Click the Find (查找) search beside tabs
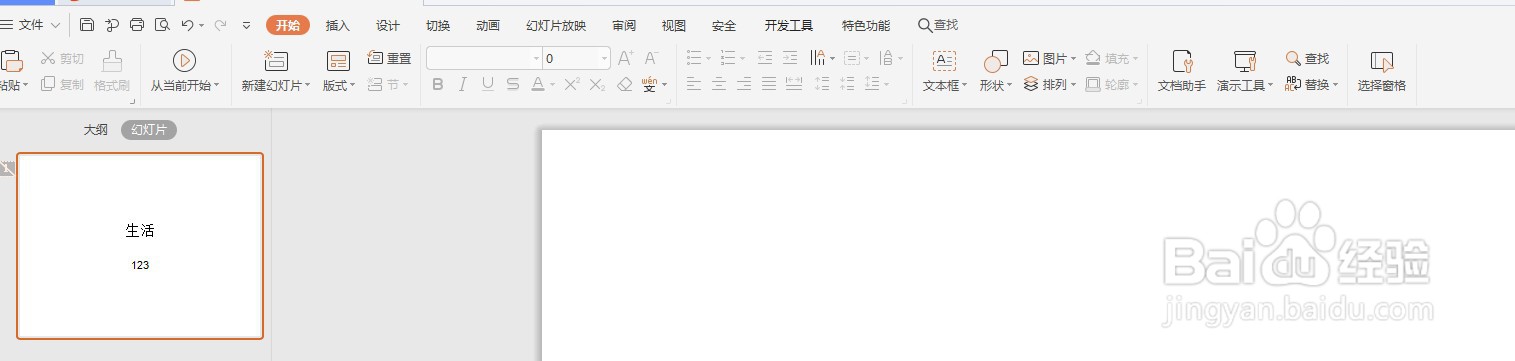Screen dimensions: 1515x361 [938, 25]
